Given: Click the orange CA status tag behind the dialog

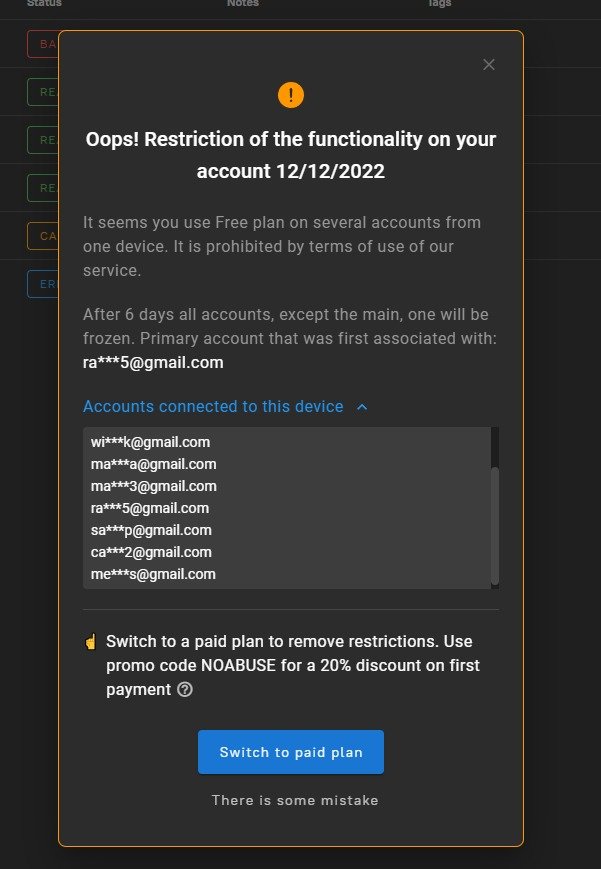Looking at the screenshot, I should [x=43, y=236].
